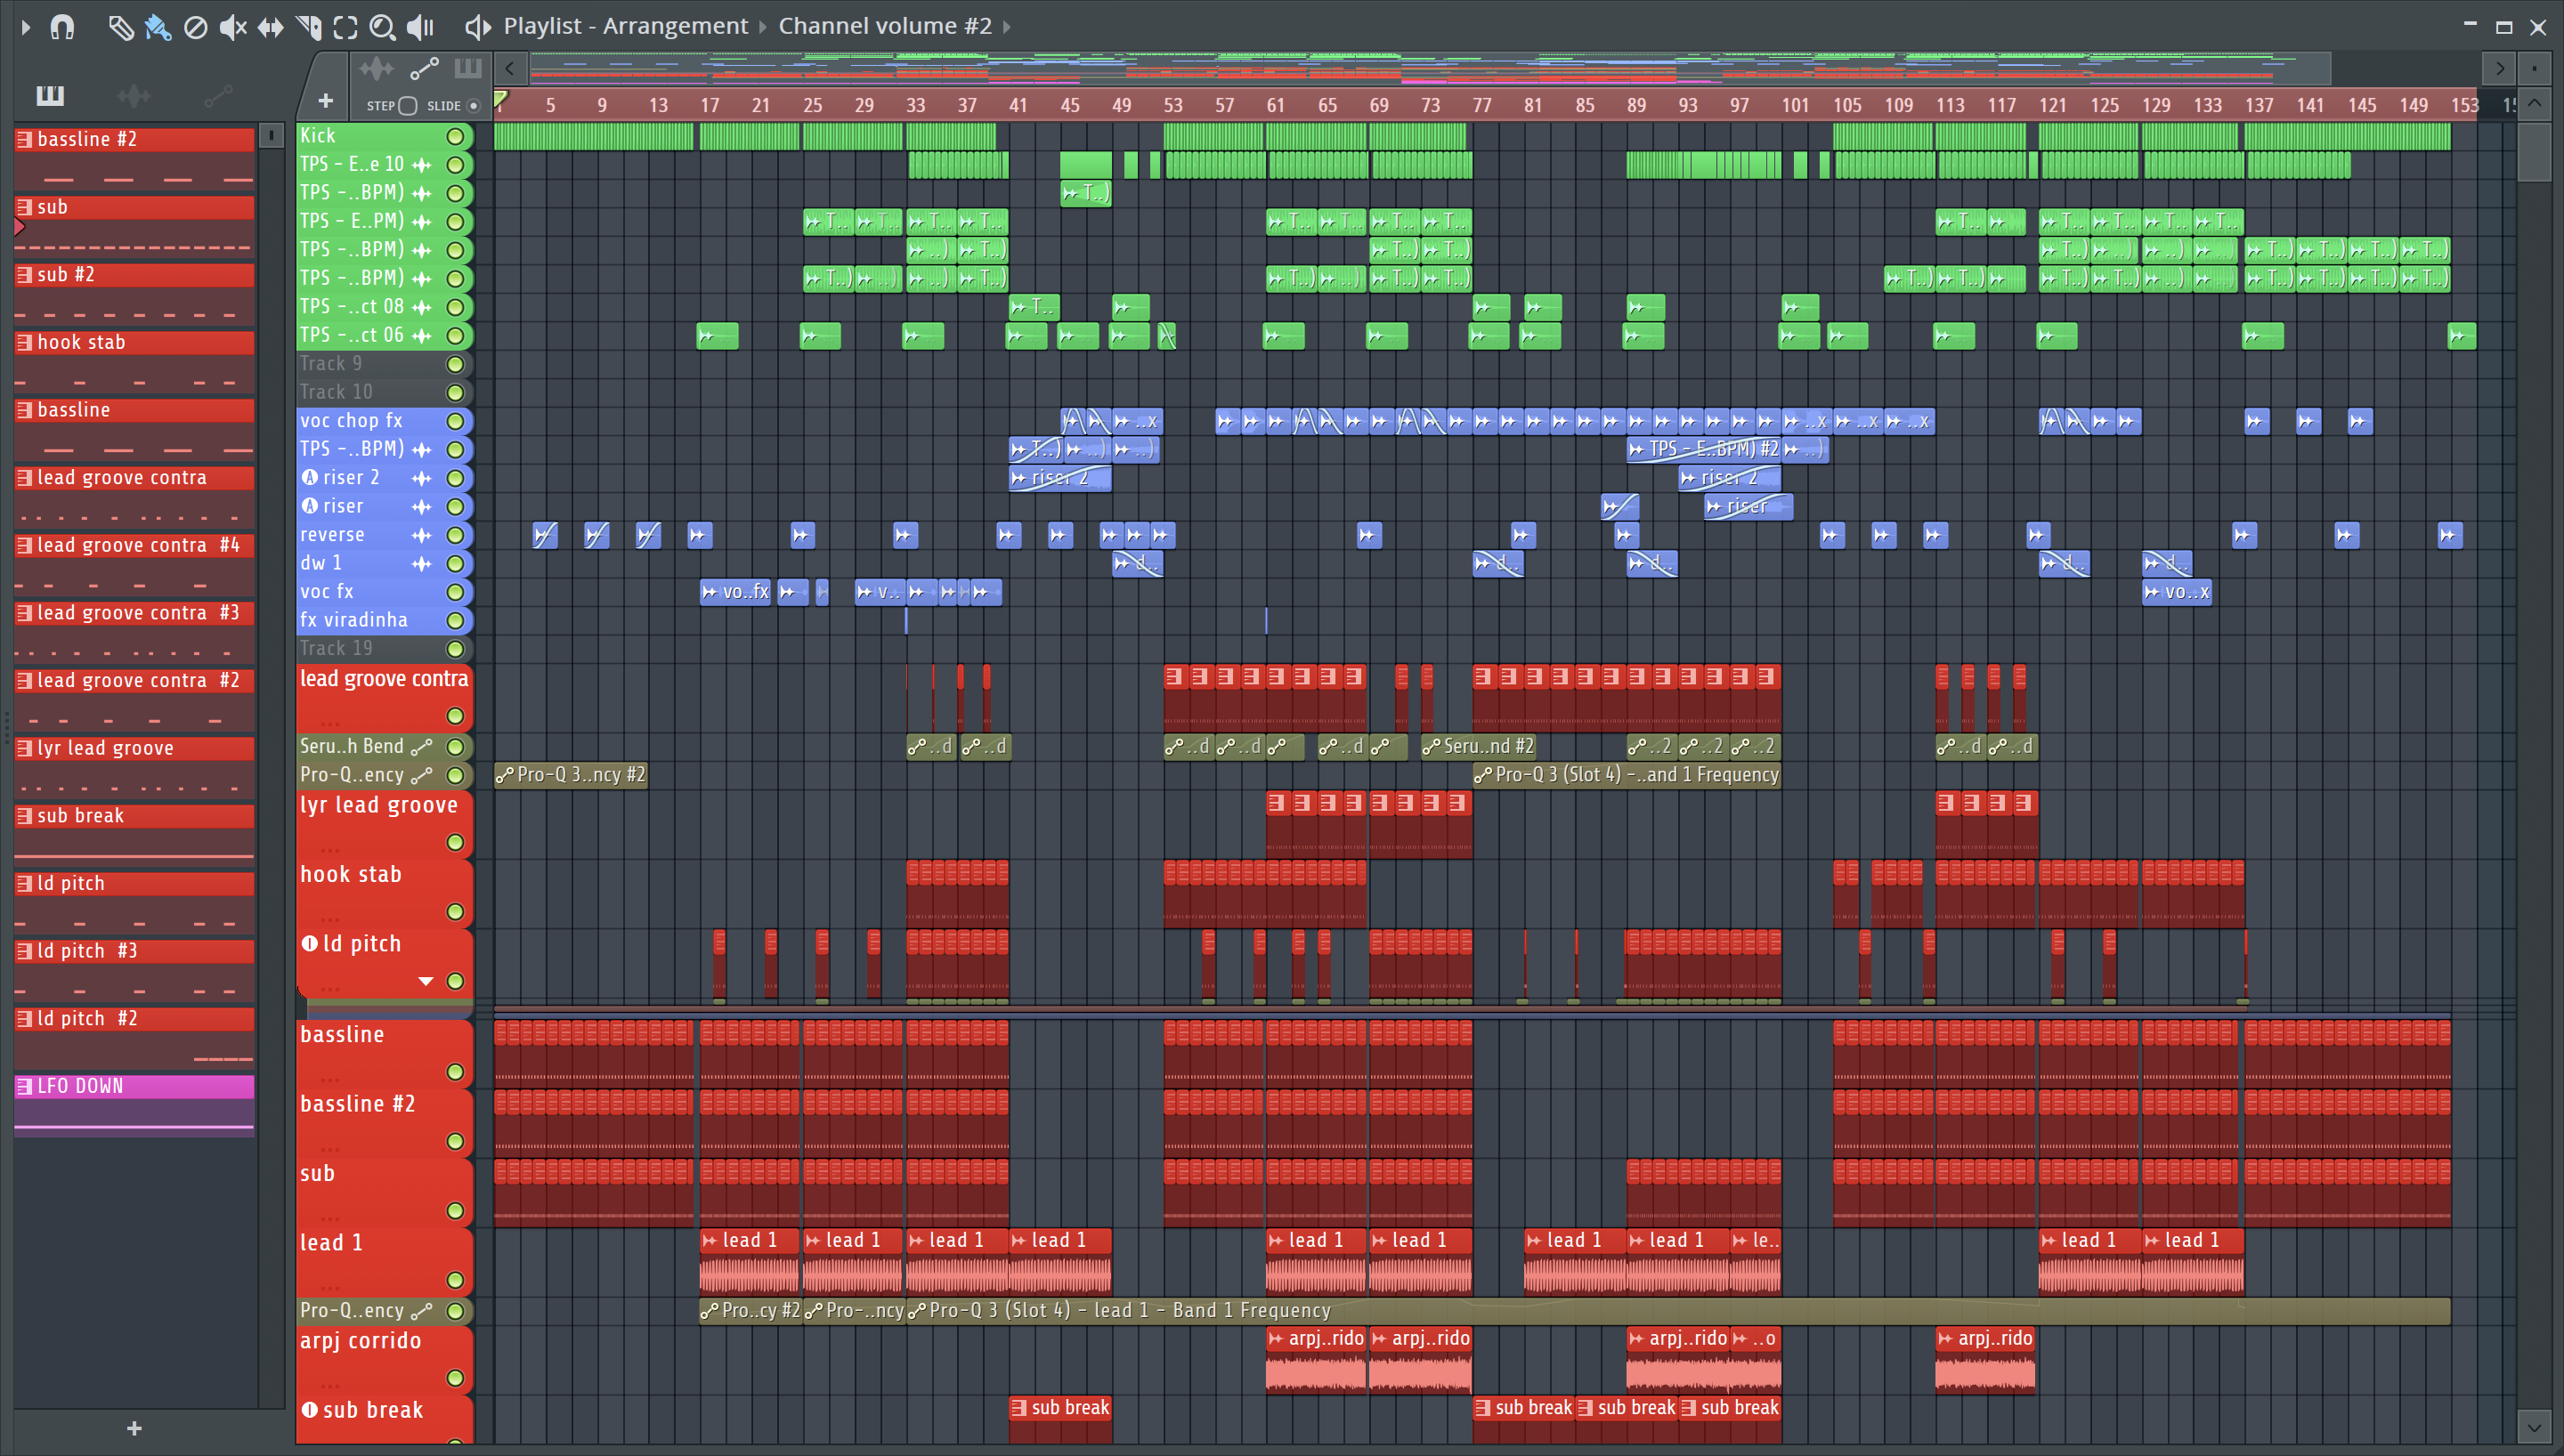Image resolution: width=2564 pixels, height=1456 pixels.
Task: Mute the hook stab track
Action: pyautogui.click(x=455, y=912)
